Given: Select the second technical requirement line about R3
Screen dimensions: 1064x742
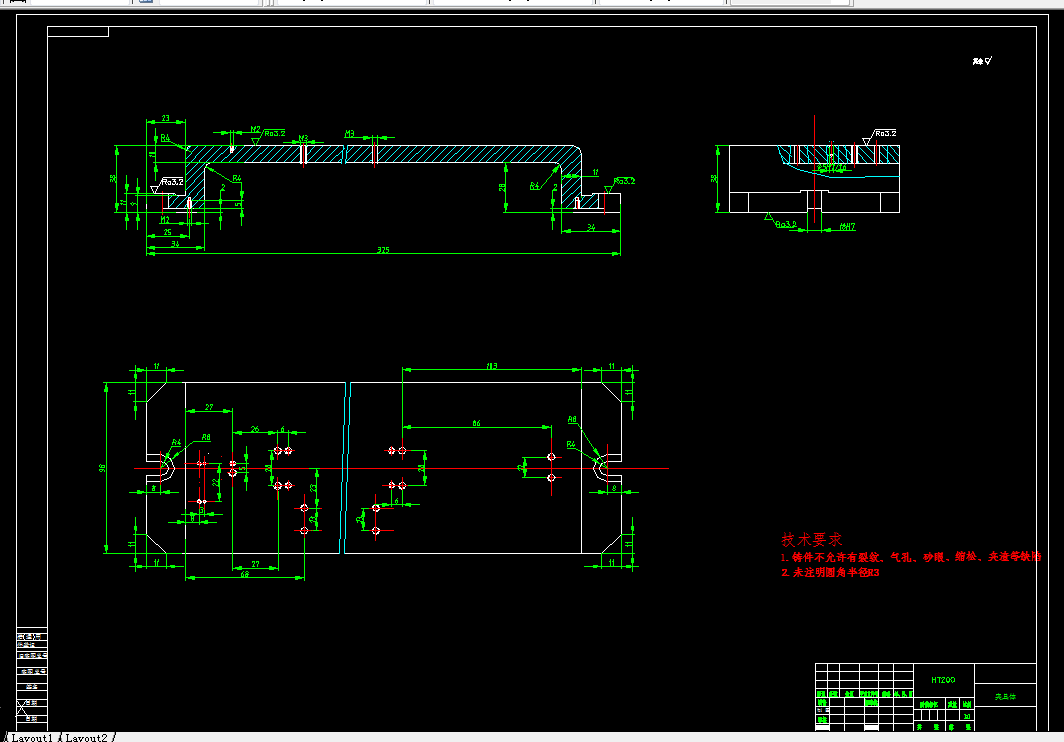Looking at the screenshot, I should pos(830,572).
